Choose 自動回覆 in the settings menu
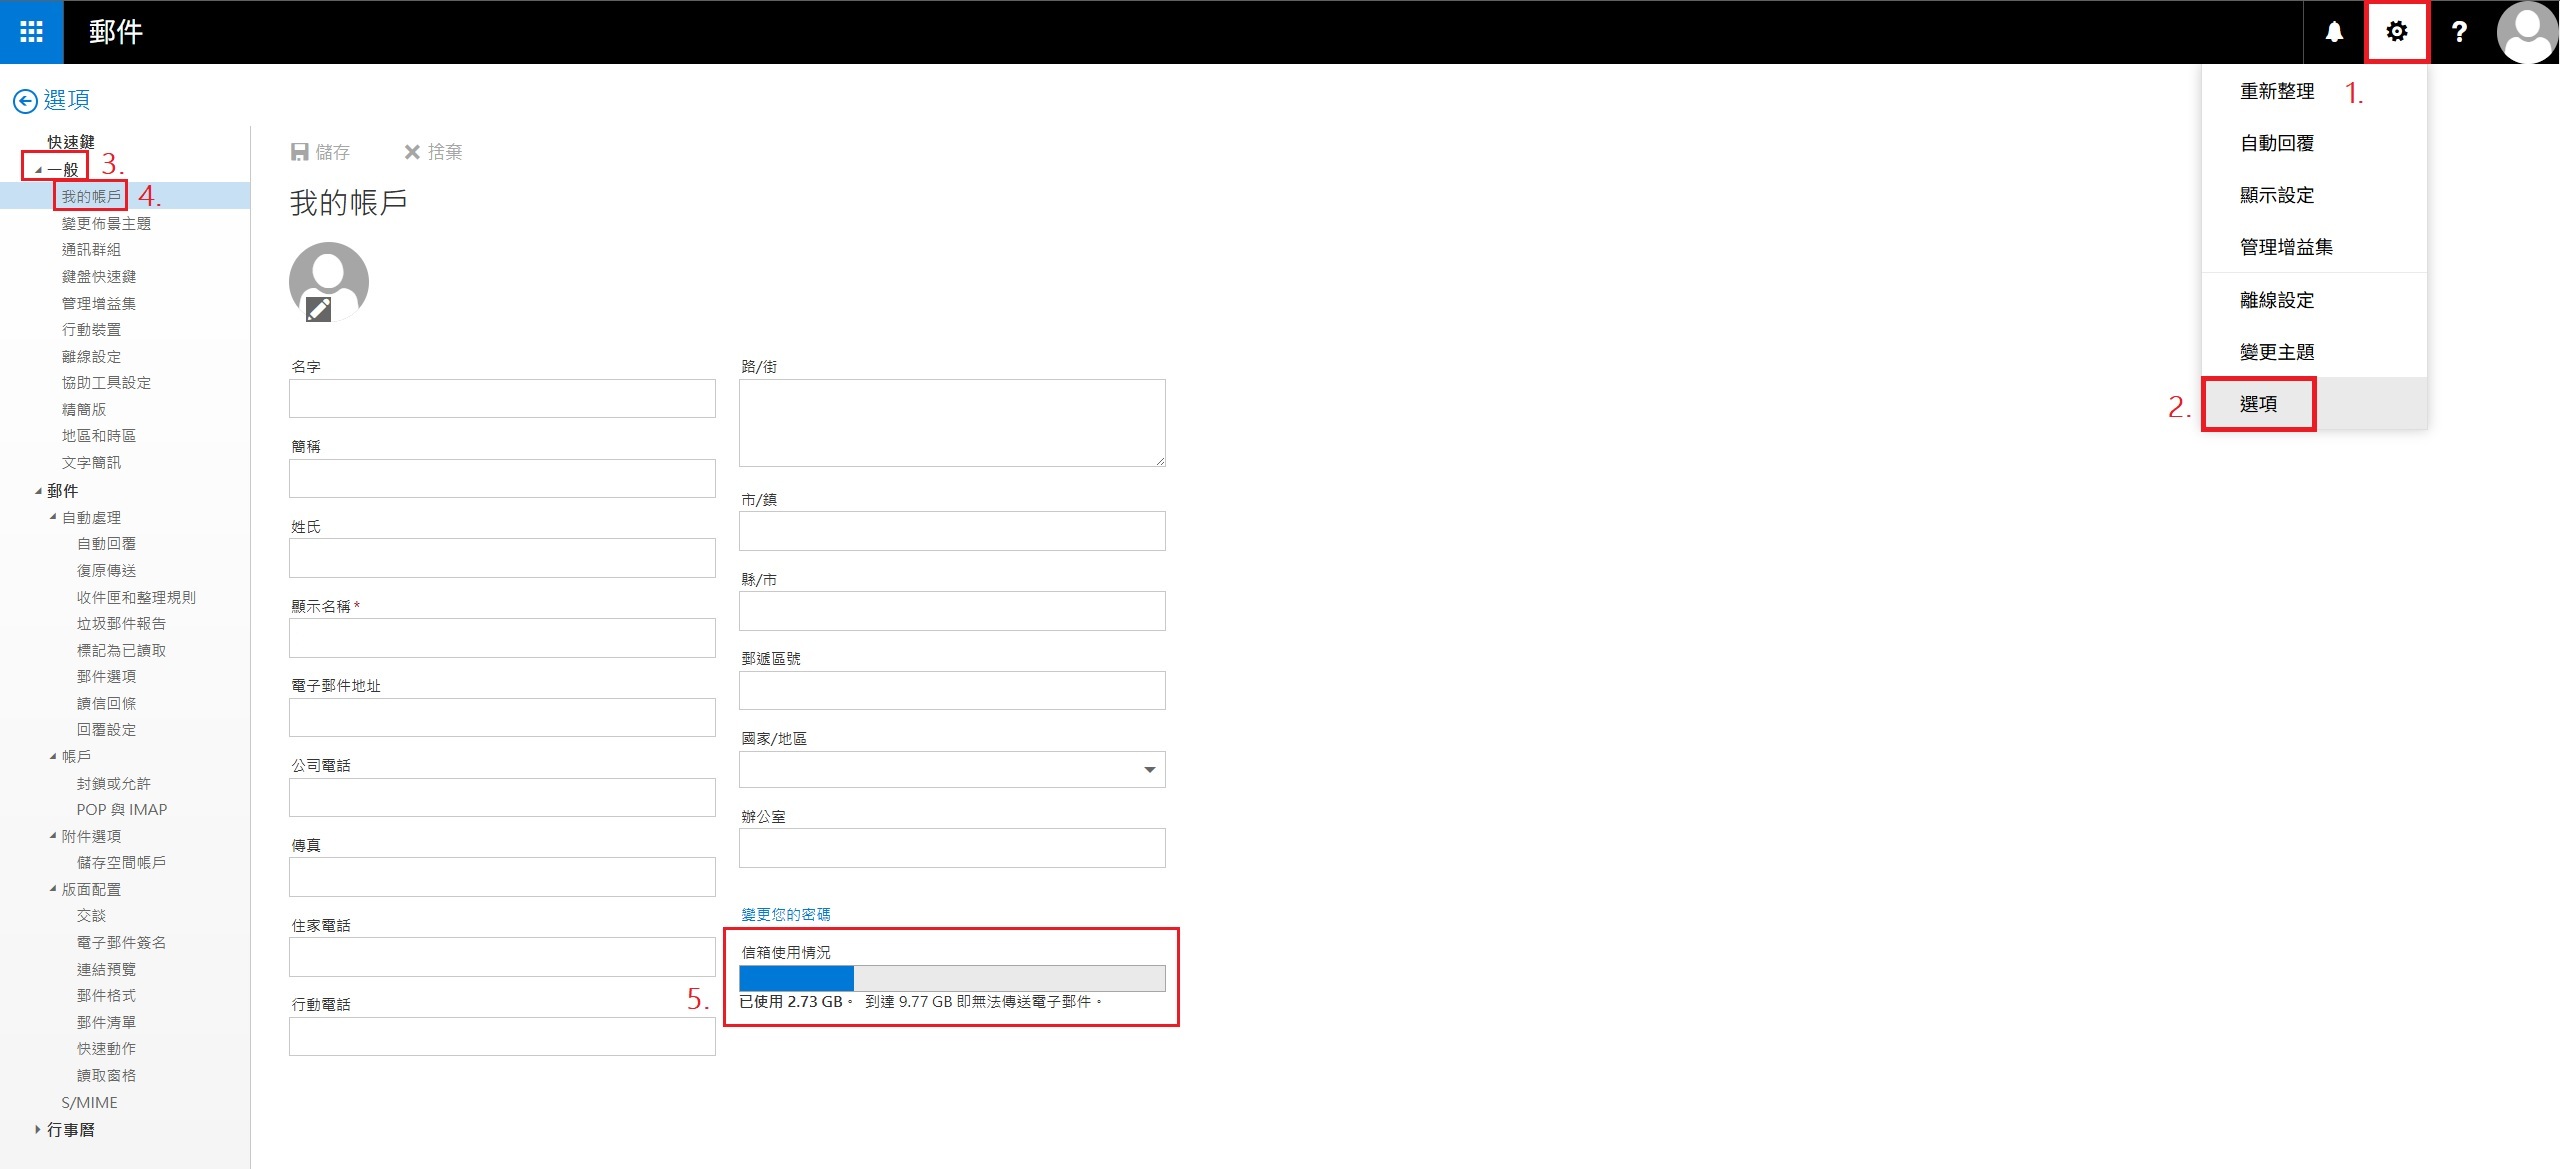 pos(2276,143)
